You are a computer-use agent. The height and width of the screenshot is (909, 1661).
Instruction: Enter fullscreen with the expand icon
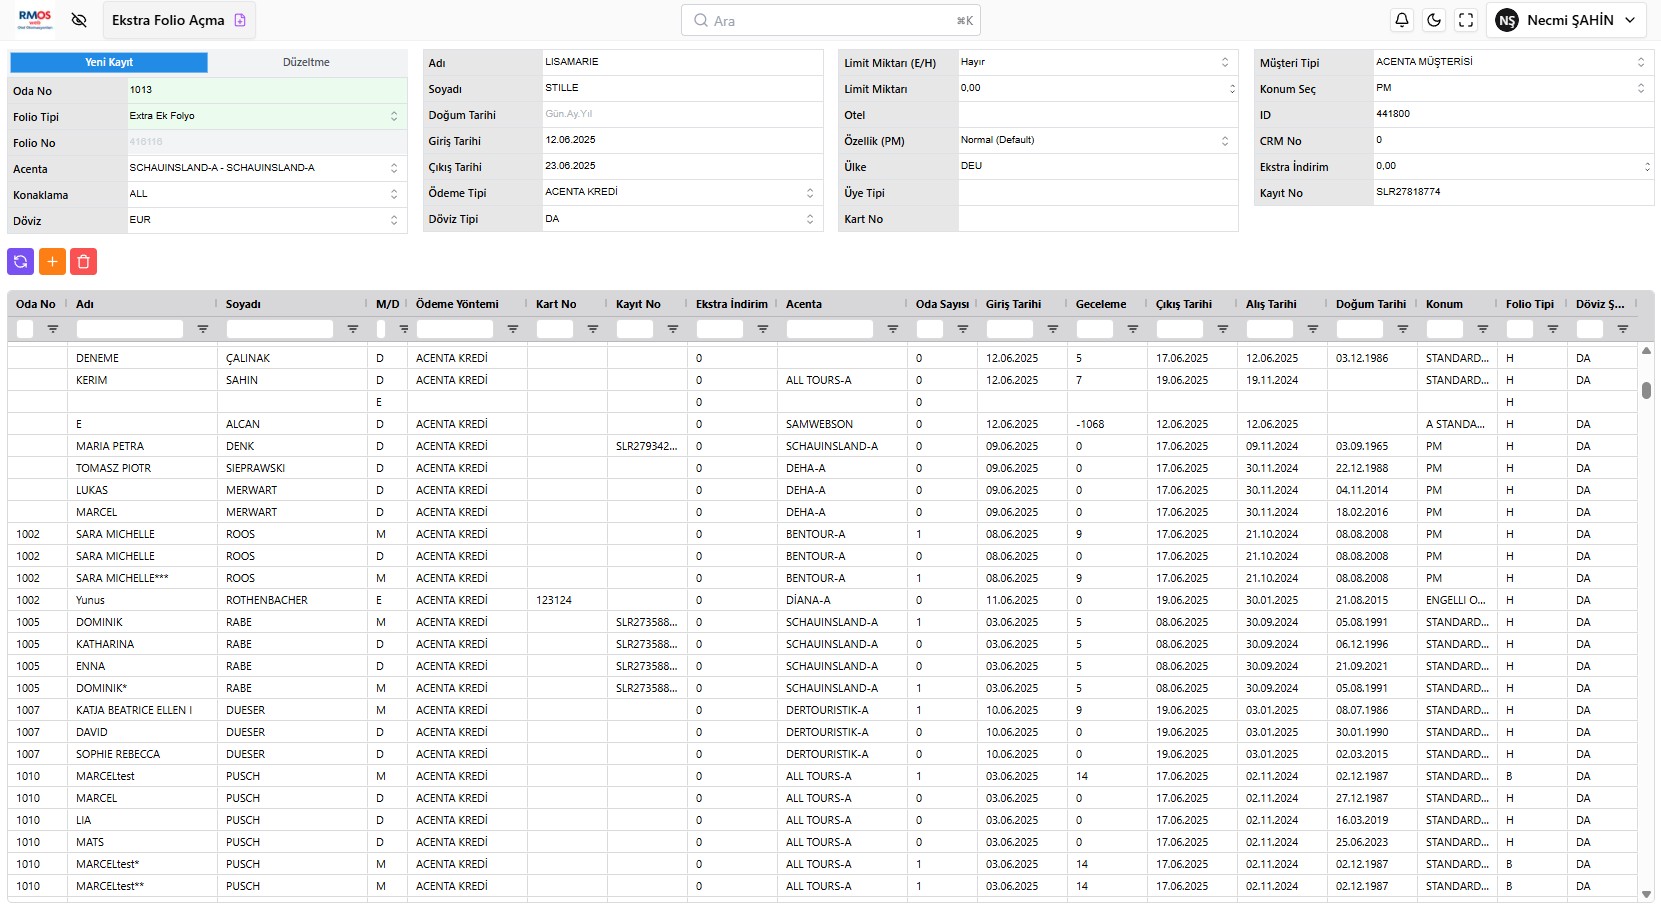[x=1466, y=20]
